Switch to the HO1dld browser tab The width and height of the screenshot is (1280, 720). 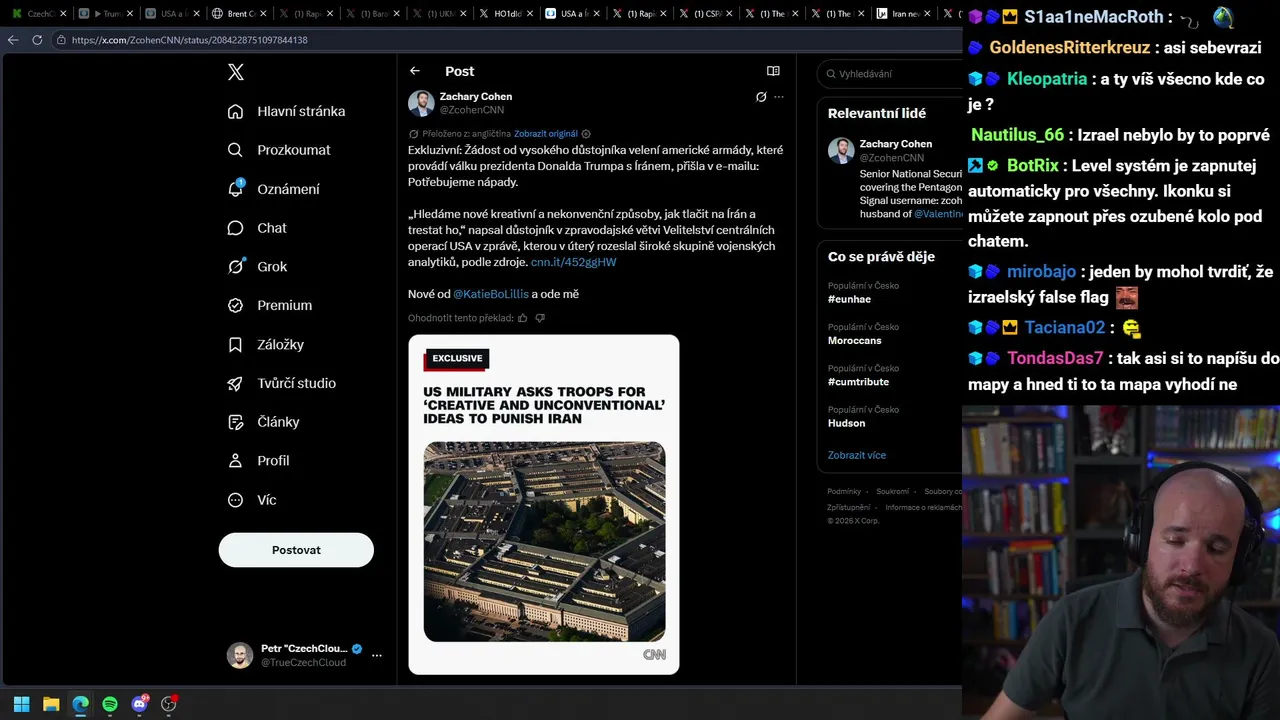point(507,14)
